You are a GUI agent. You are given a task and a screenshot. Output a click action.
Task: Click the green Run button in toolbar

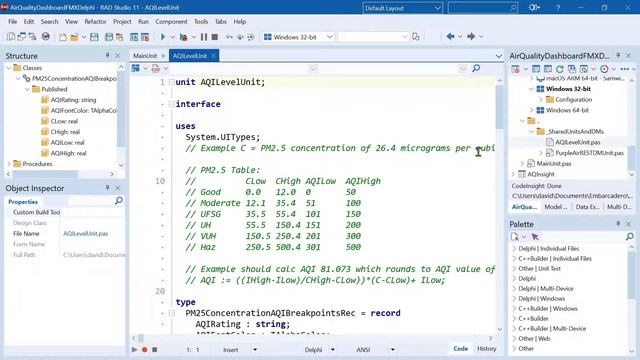pos(163,37)
